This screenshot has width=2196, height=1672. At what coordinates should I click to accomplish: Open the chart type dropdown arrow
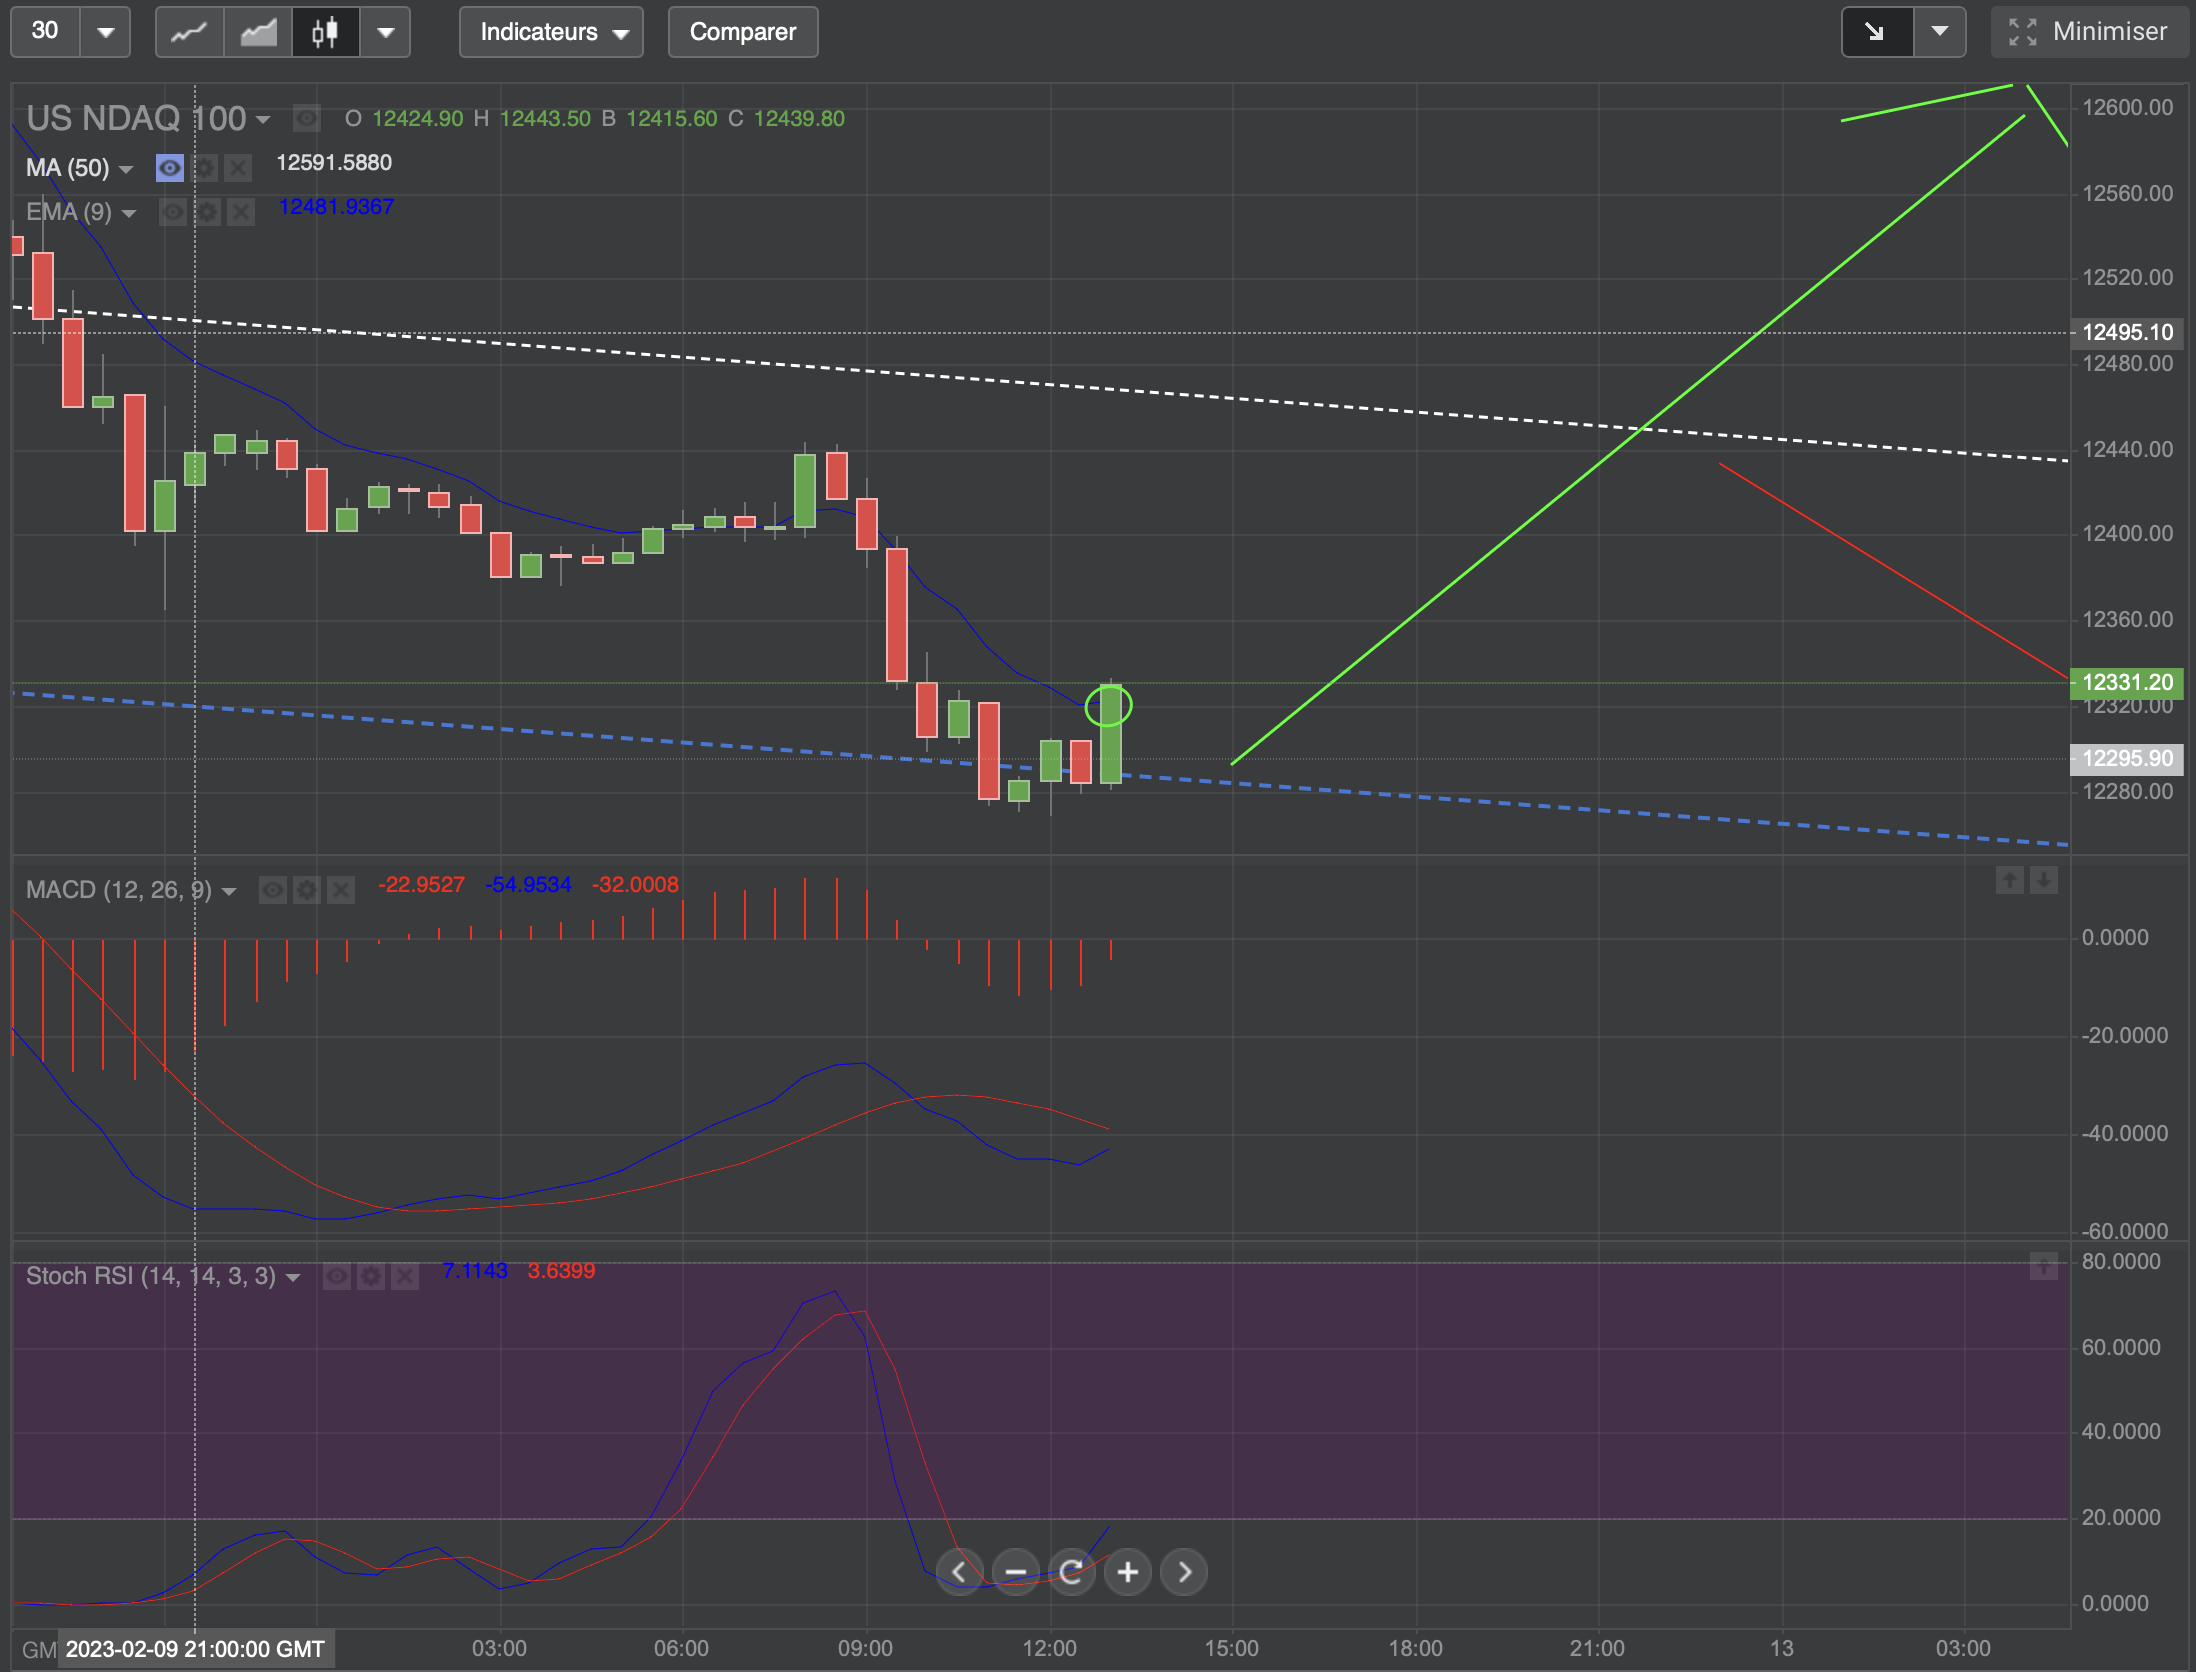(x=385, y=32)
